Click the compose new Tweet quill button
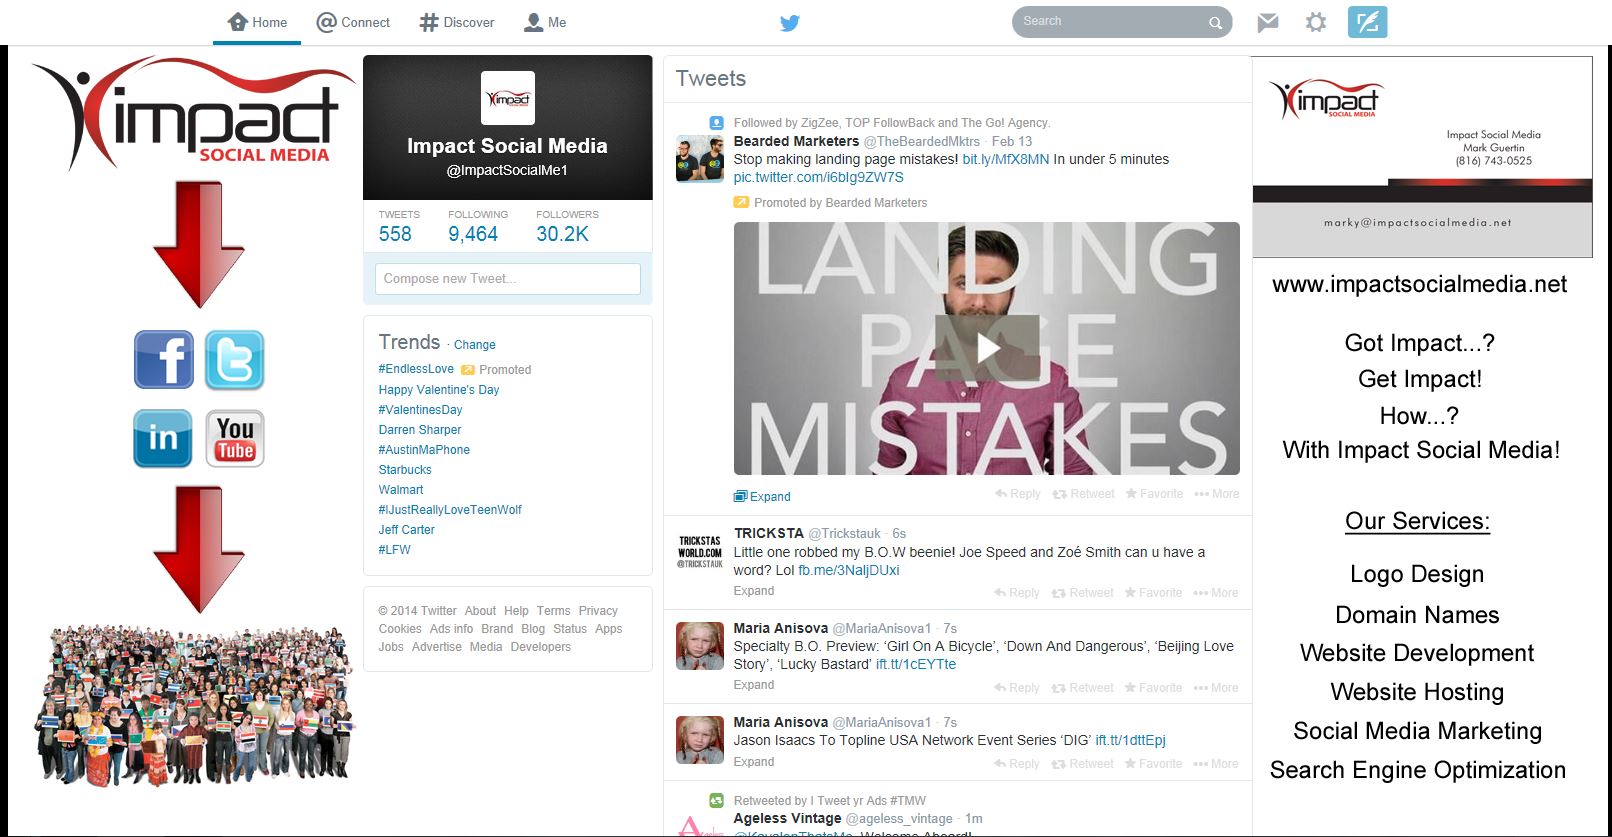The height and width of the screenshot is (837, 1612). tap(1367, 22)
